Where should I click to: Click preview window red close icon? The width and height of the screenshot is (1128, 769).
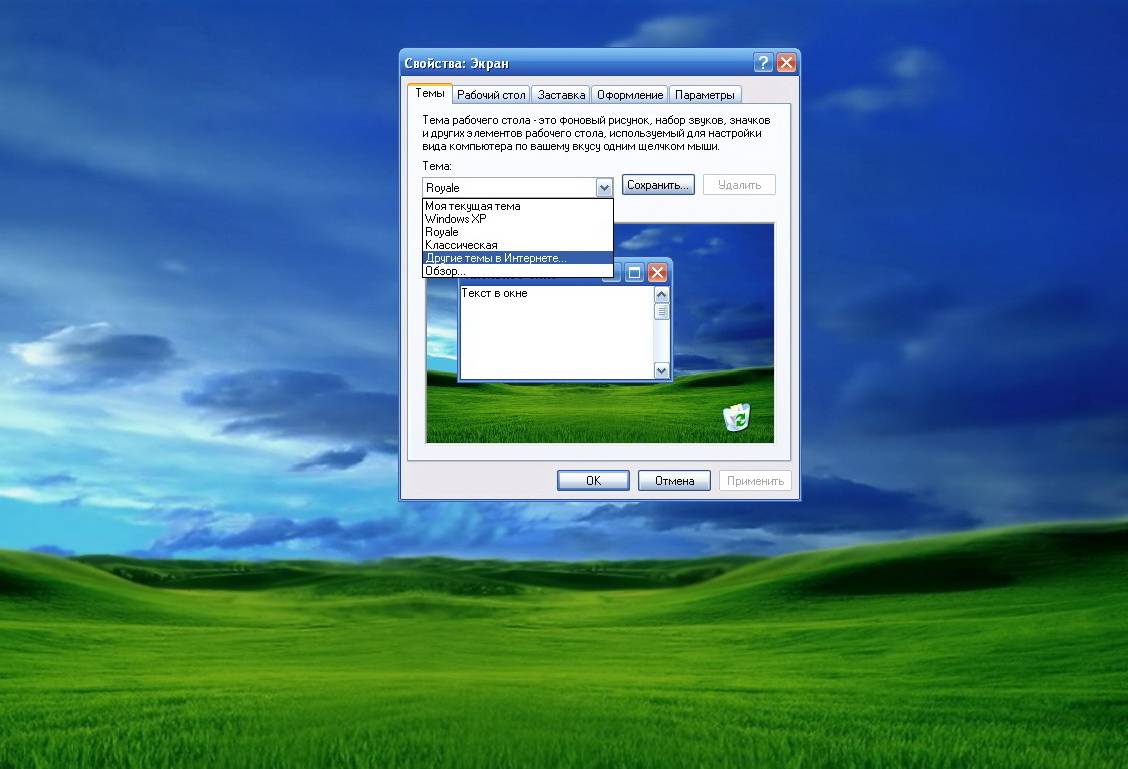(657, 273)
